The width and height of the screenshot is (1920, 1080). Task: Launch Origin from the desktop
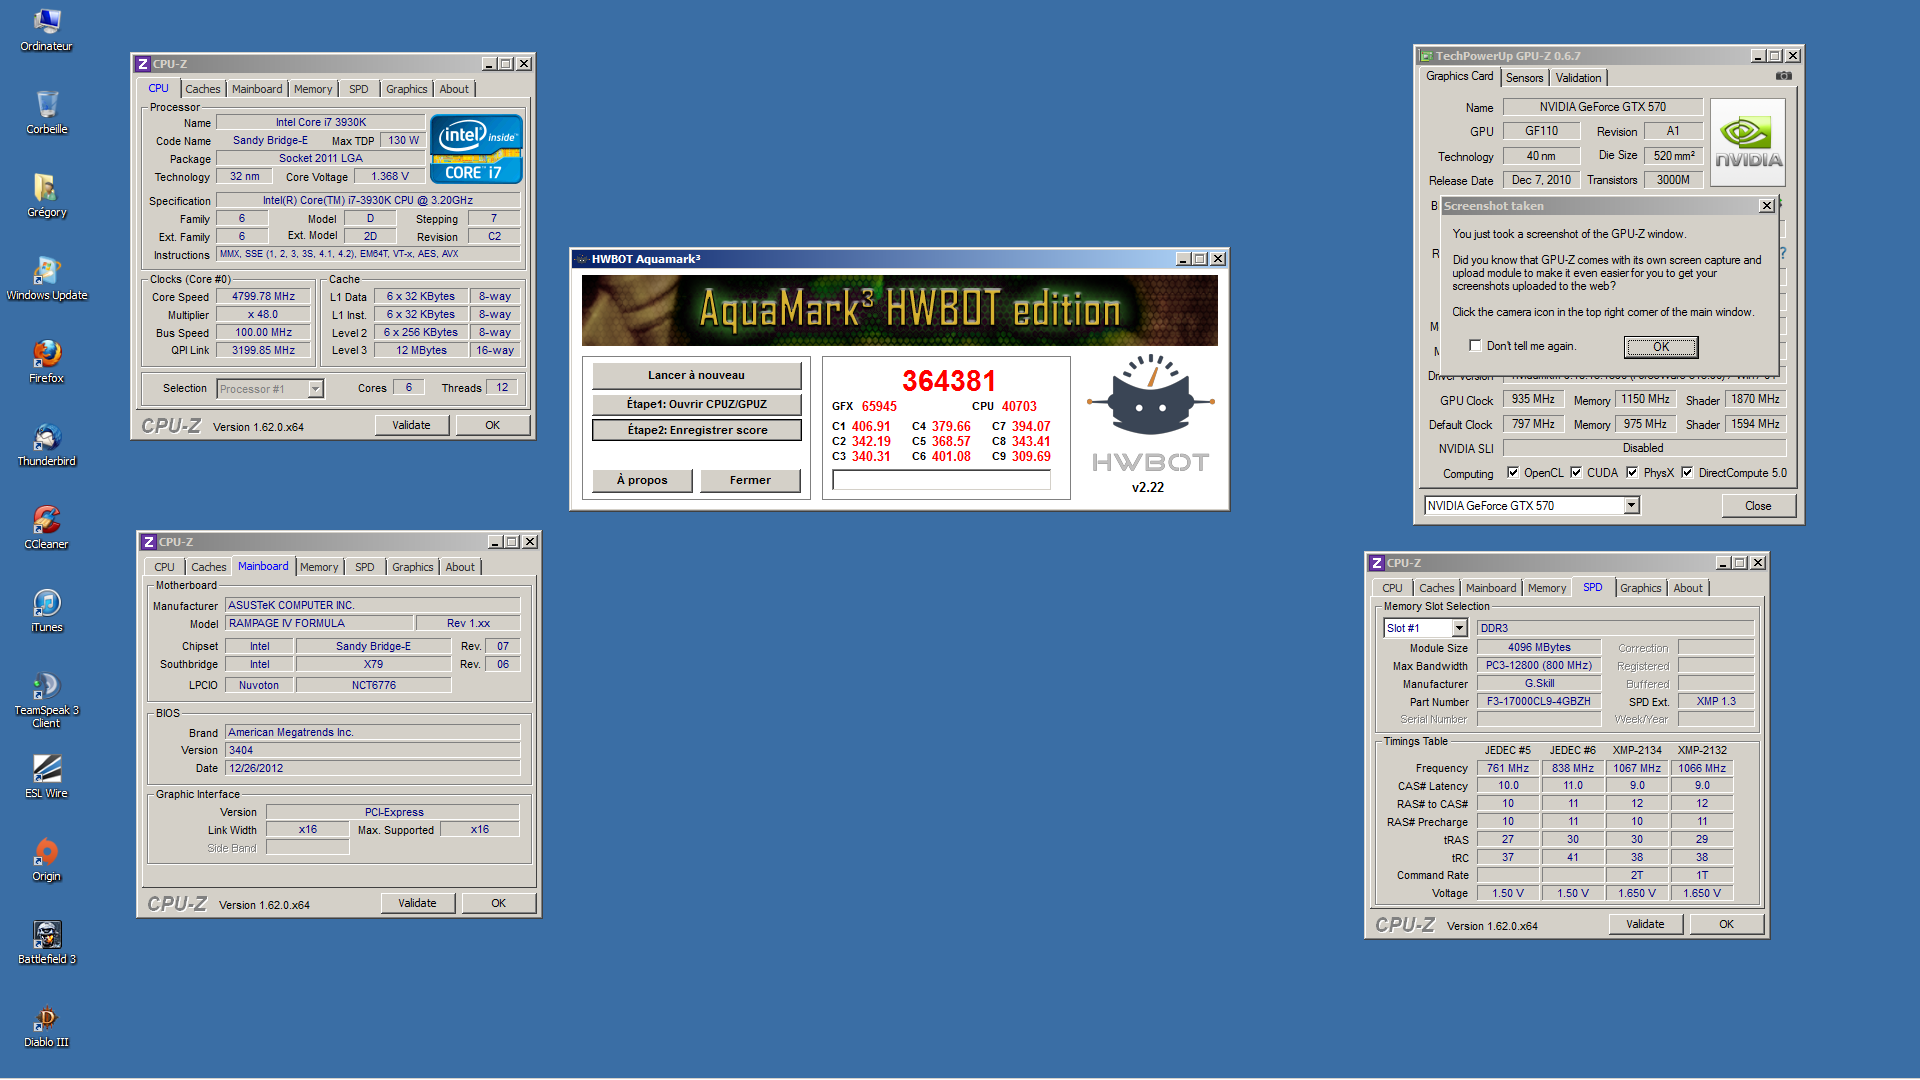click(46, 859)
